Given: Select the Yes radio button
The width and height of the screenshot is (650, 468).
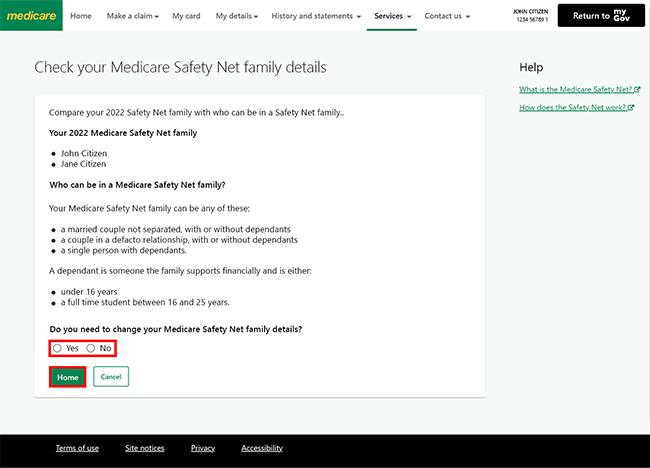Looking at the screenshot, I should click(x=58, y=348).
